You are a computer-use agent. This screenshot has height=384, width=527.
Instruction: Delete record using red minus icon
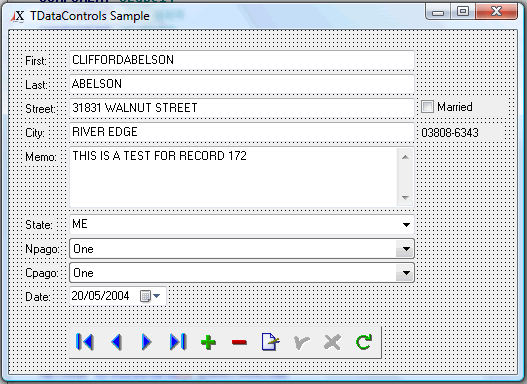(x=239, y=342)
